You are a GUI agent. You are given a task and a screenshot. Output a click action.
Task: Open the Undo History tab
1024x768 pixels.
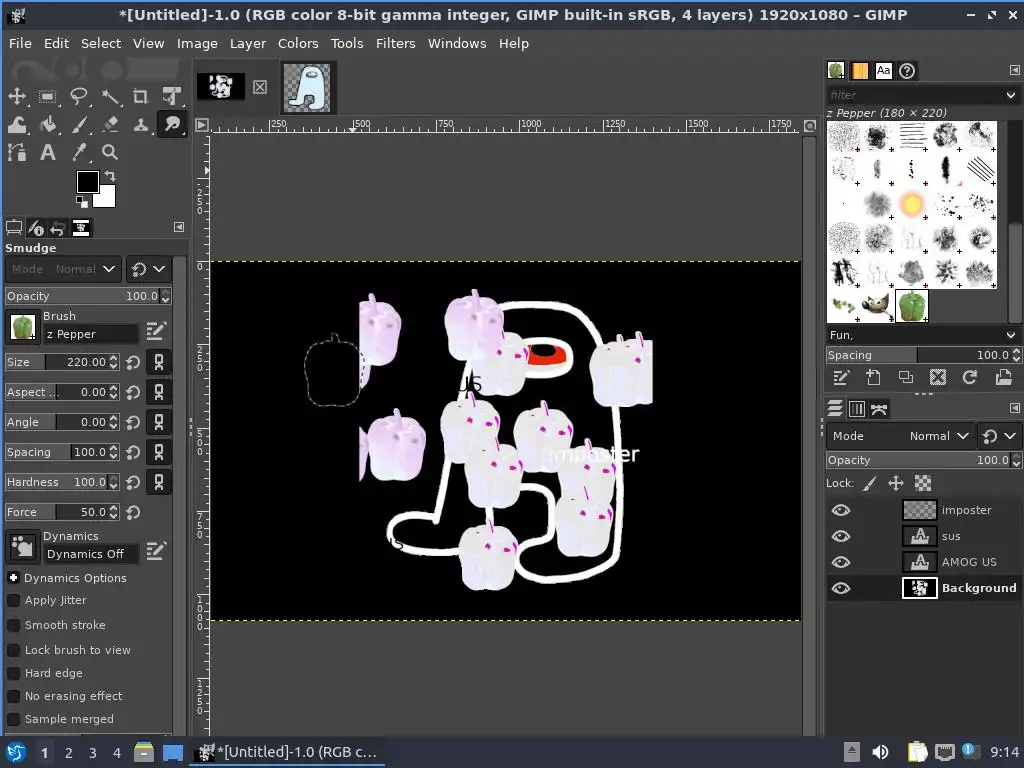point(58,227)
